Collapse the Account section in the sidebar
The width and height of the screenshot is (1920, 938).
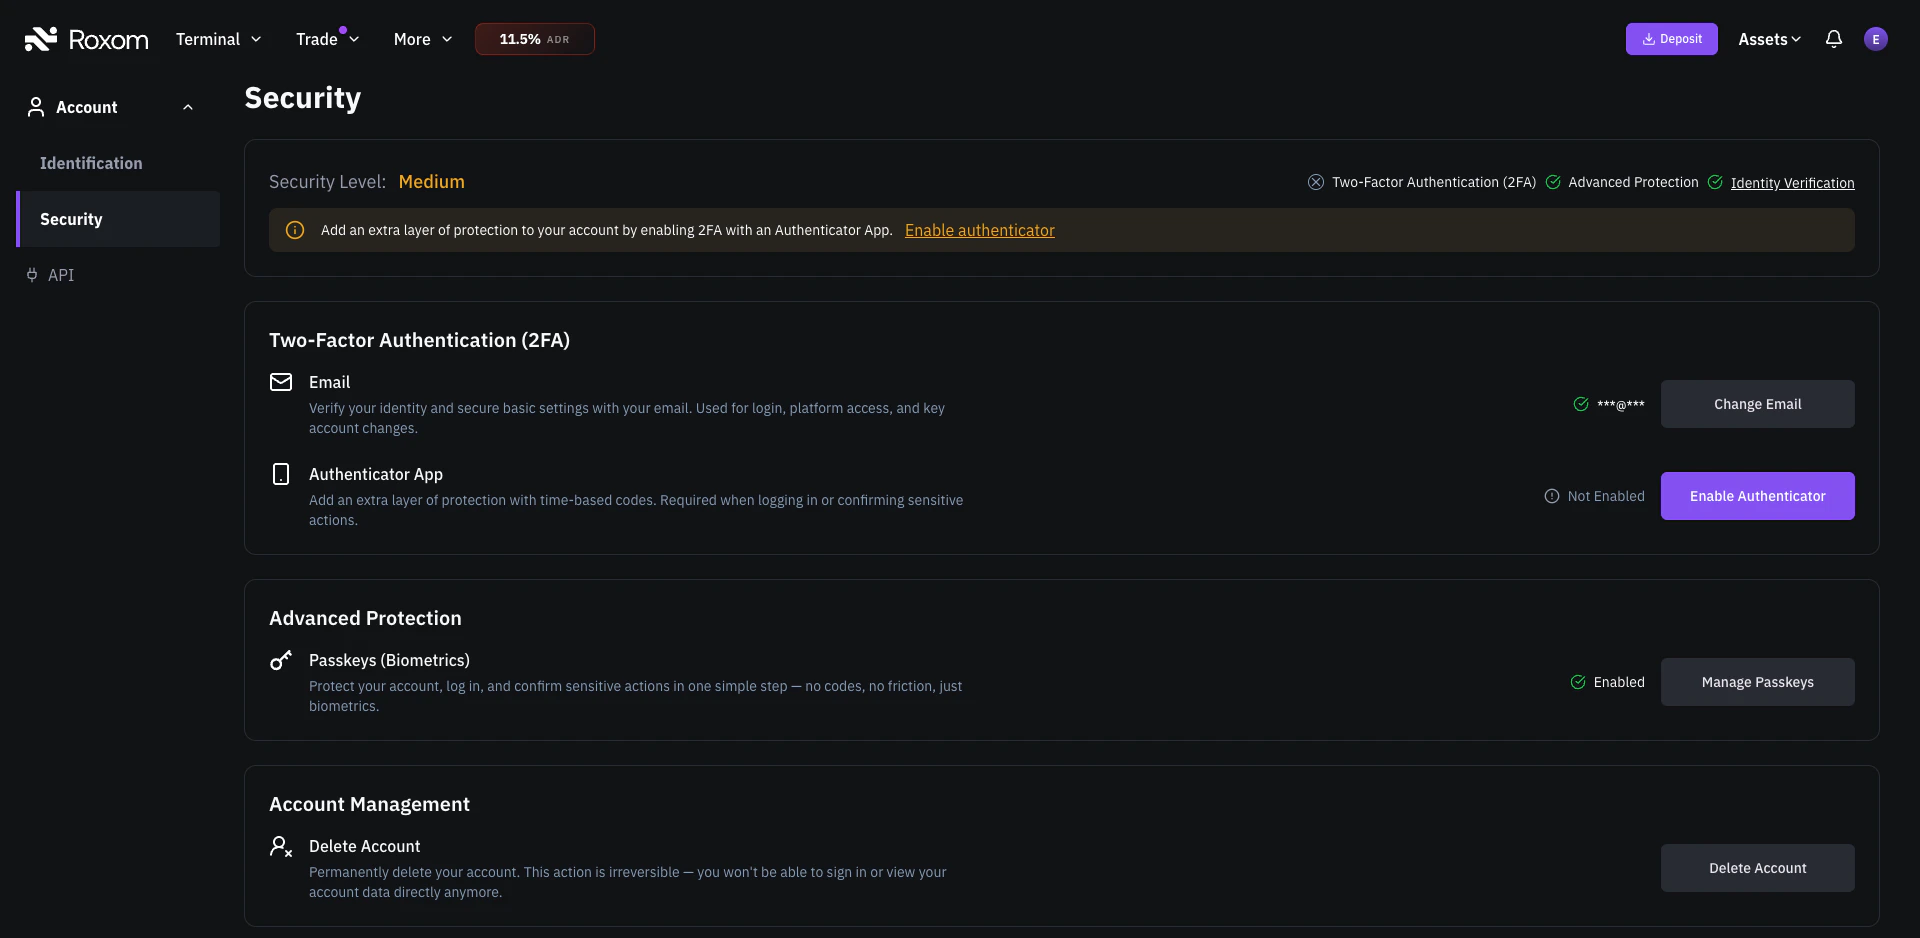[187, 107]
